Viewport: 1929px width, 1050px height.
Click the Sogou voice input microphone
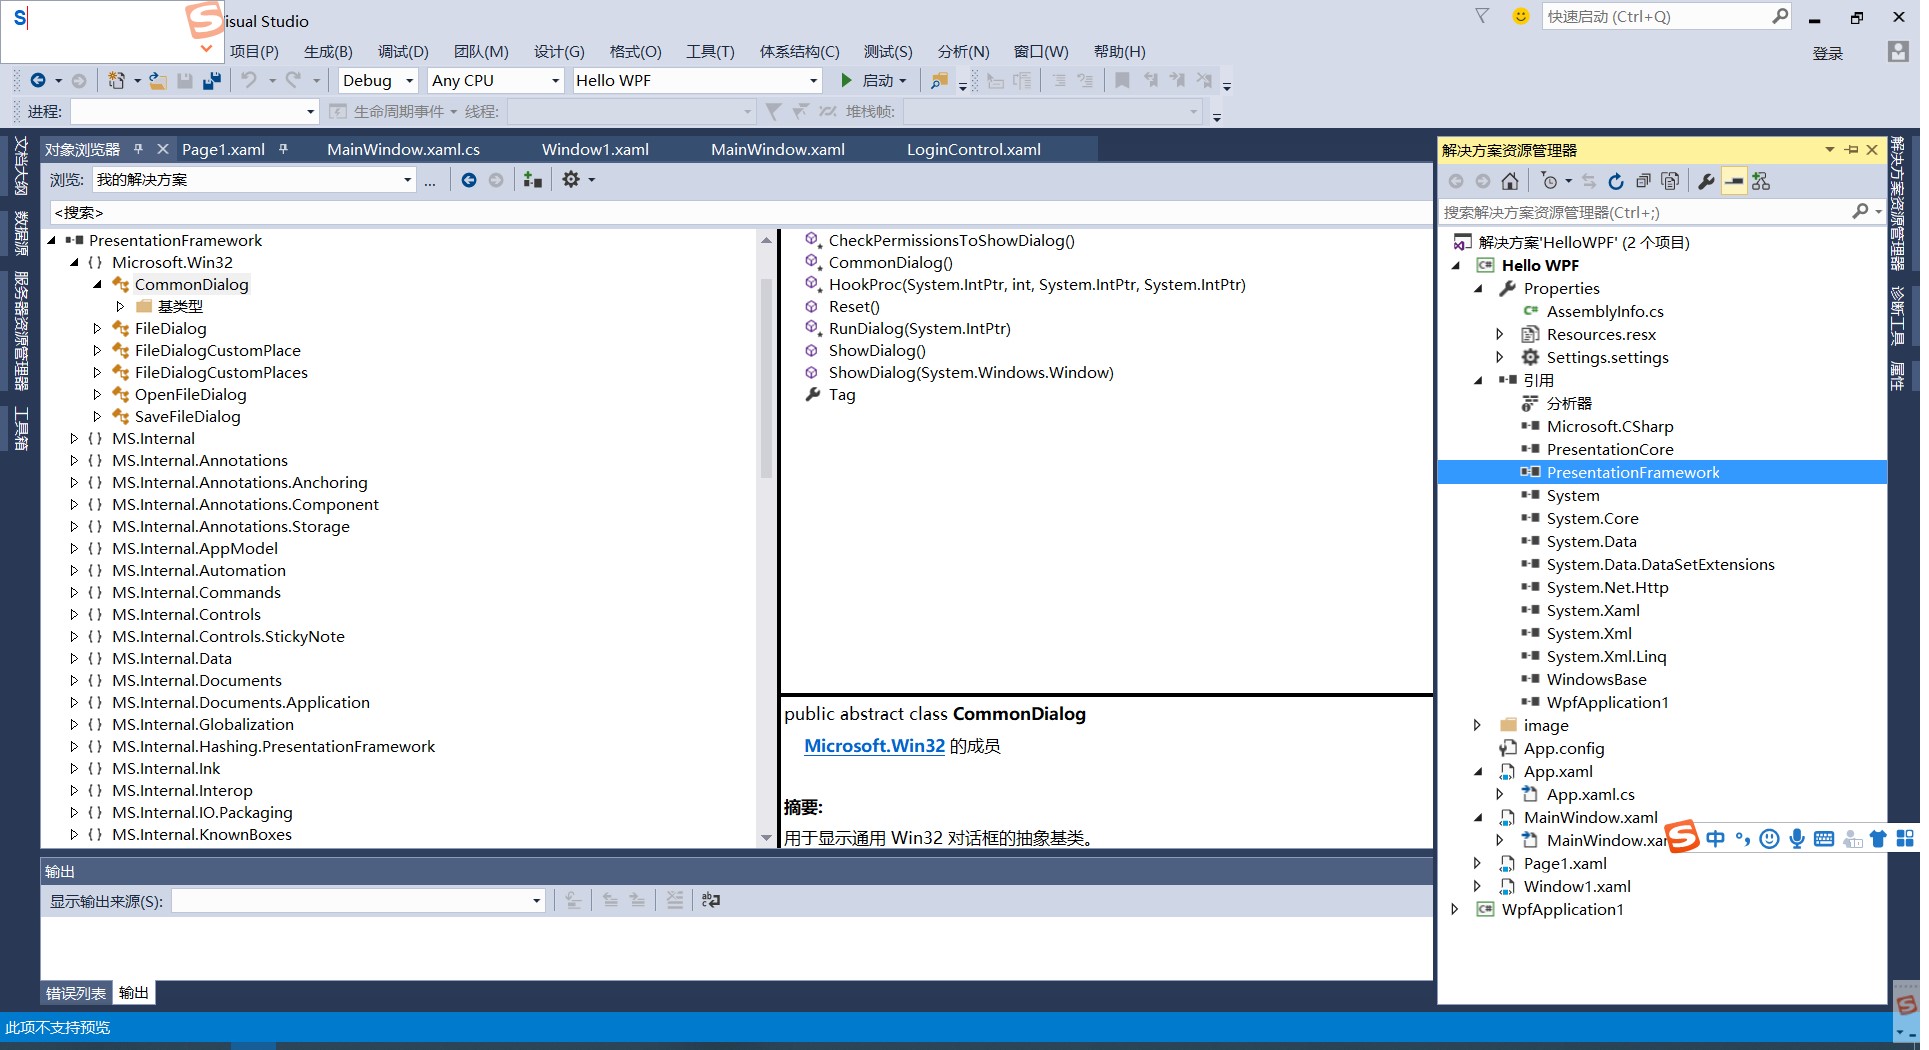[1797, 839]
